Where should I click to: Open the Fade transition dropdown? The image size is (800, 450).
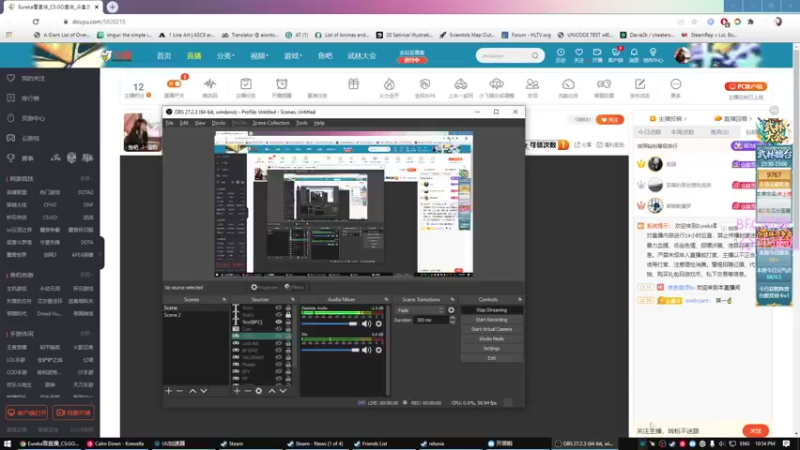coord(419,310)
